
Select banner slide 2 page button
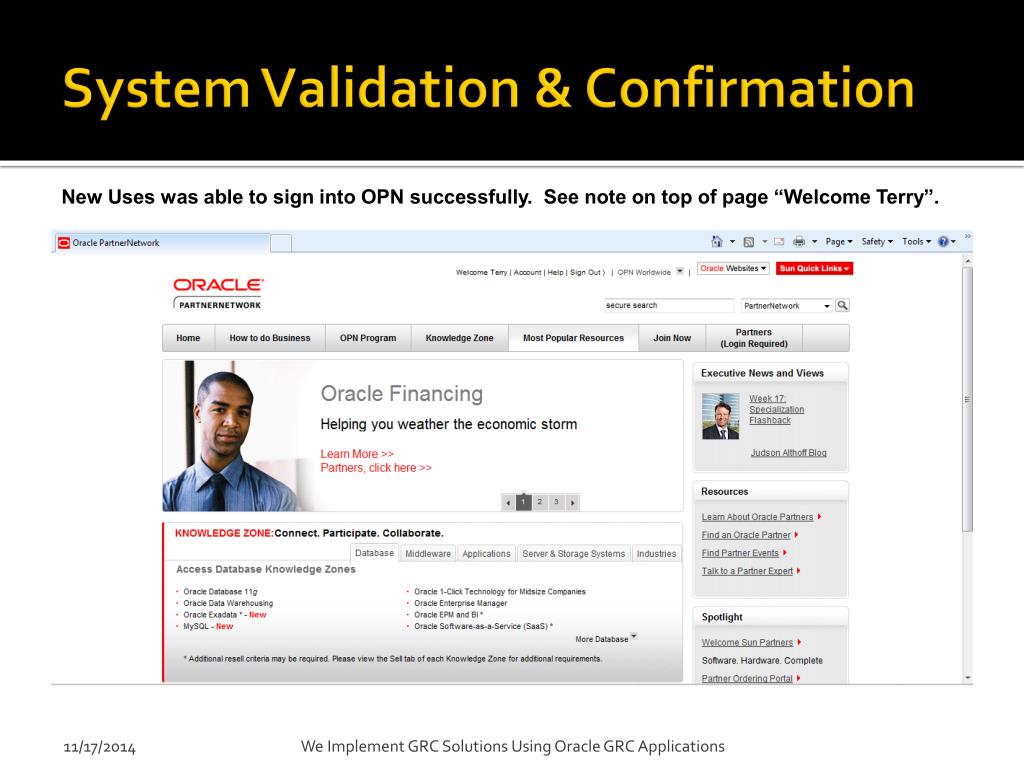(x=539, y=502)
